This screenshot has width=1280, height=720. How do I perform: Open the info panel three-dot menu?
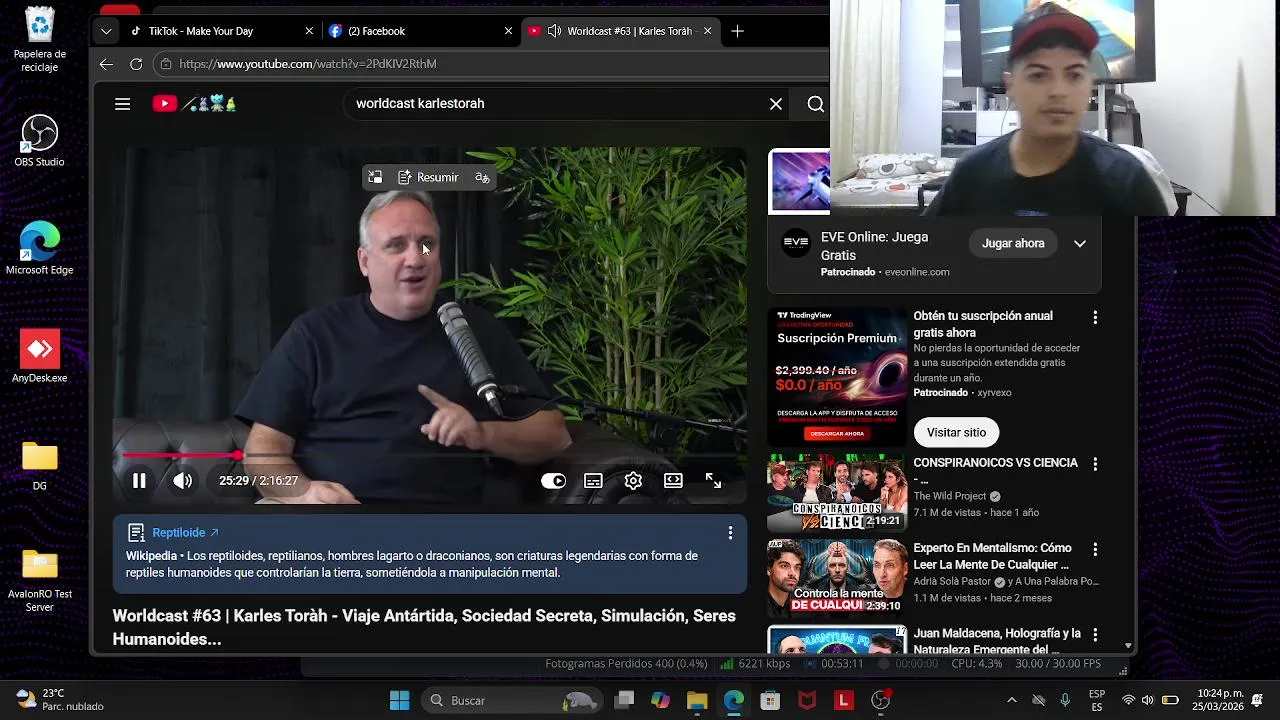coord(730,533)
